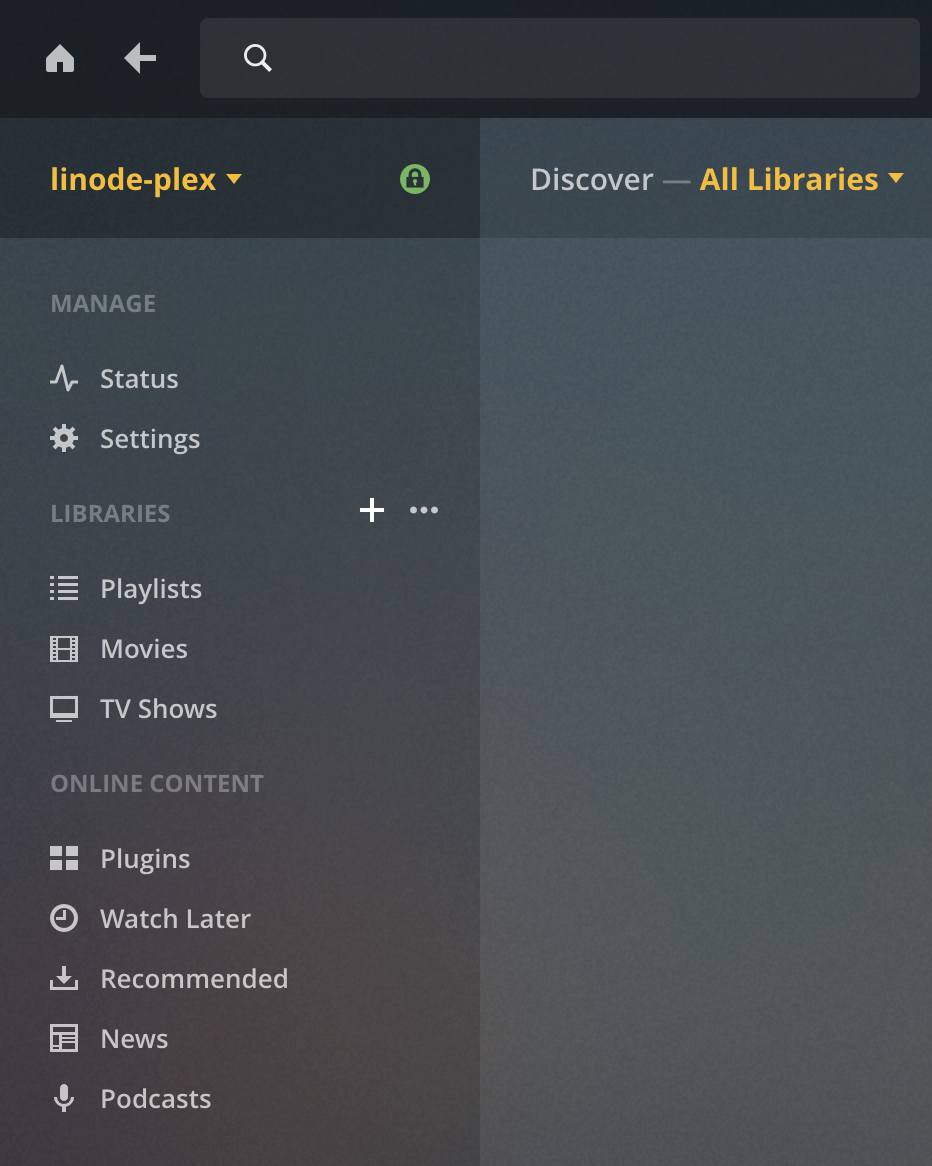Open the TV Shows monitor icon
This screenshot has height=1166, width=932.
tap(64, 708)
